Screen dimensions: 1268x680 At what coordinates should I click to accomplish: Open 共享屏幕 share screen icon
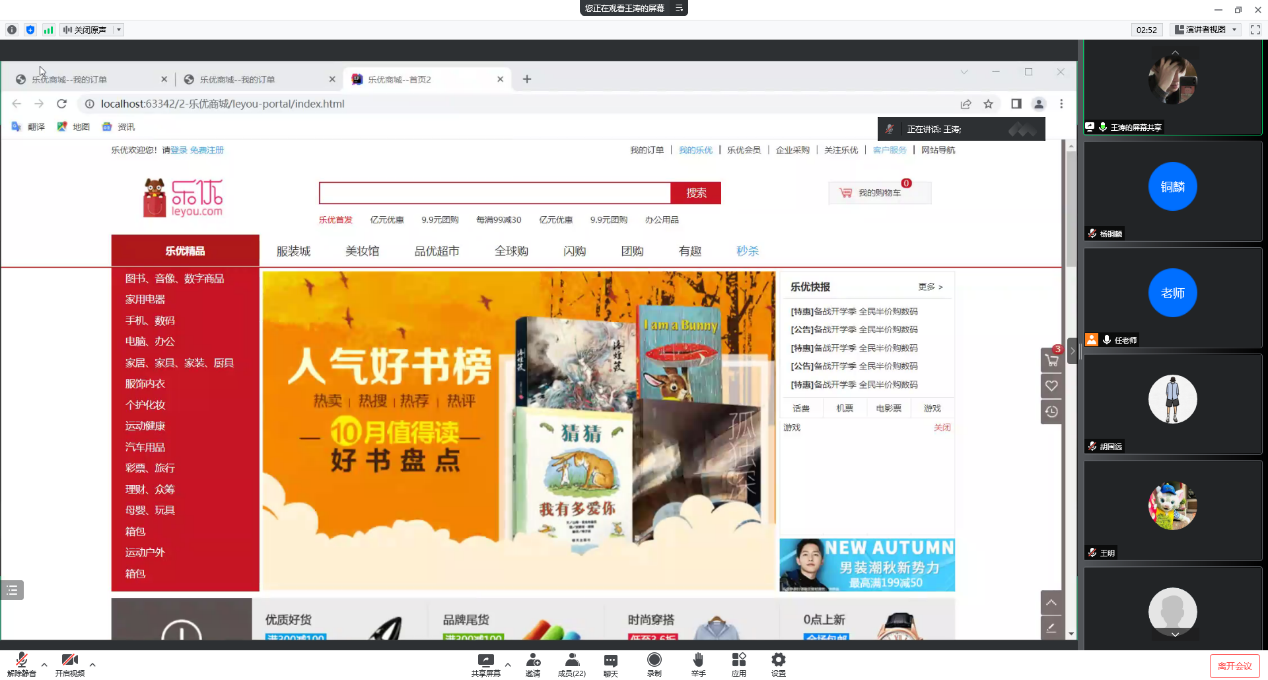[486, 664]
